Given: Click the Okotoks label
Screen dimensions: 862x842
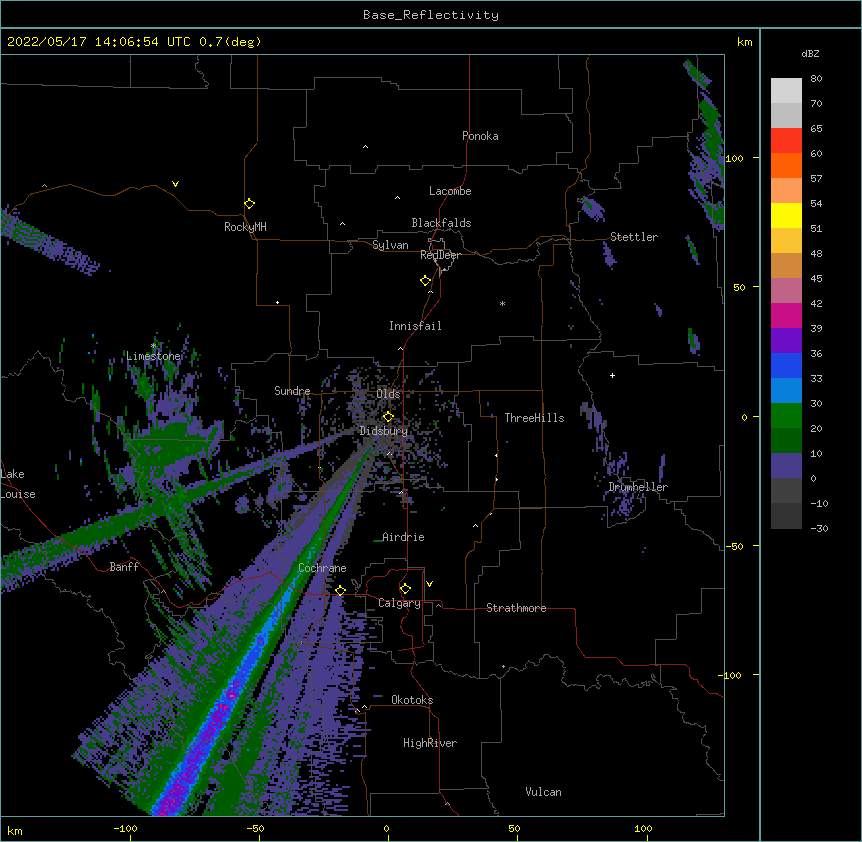Looking at the screenshot, I should click(x=412, y=700).
